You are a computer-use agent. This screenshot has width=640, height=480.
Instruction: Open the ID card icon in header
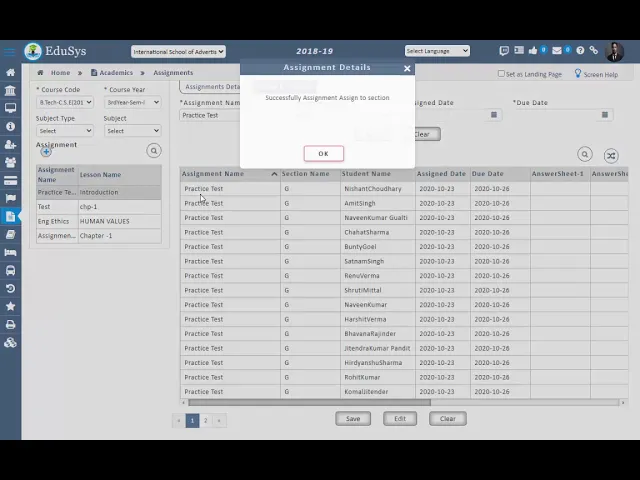point(519,50)
